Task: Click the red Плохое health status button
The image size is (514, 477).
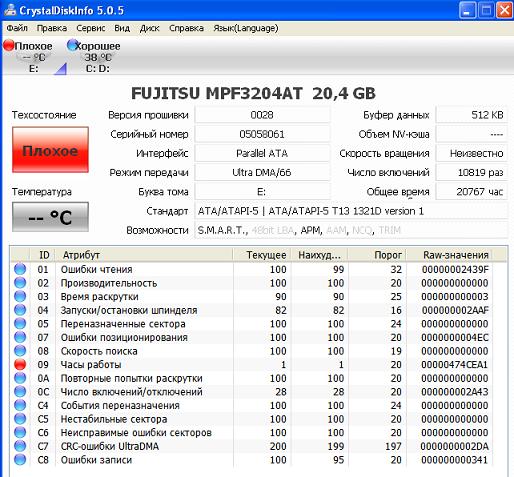Action: click(50, 150)
